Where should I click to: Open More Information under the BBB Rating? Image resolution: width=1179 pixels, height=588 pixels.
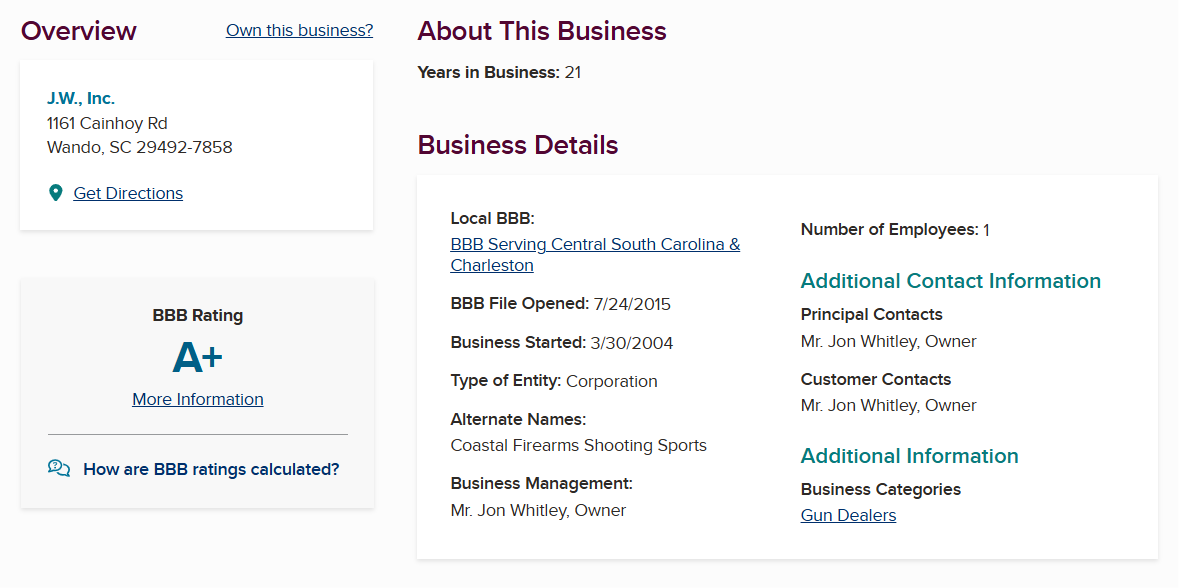(x=198, y=399)
